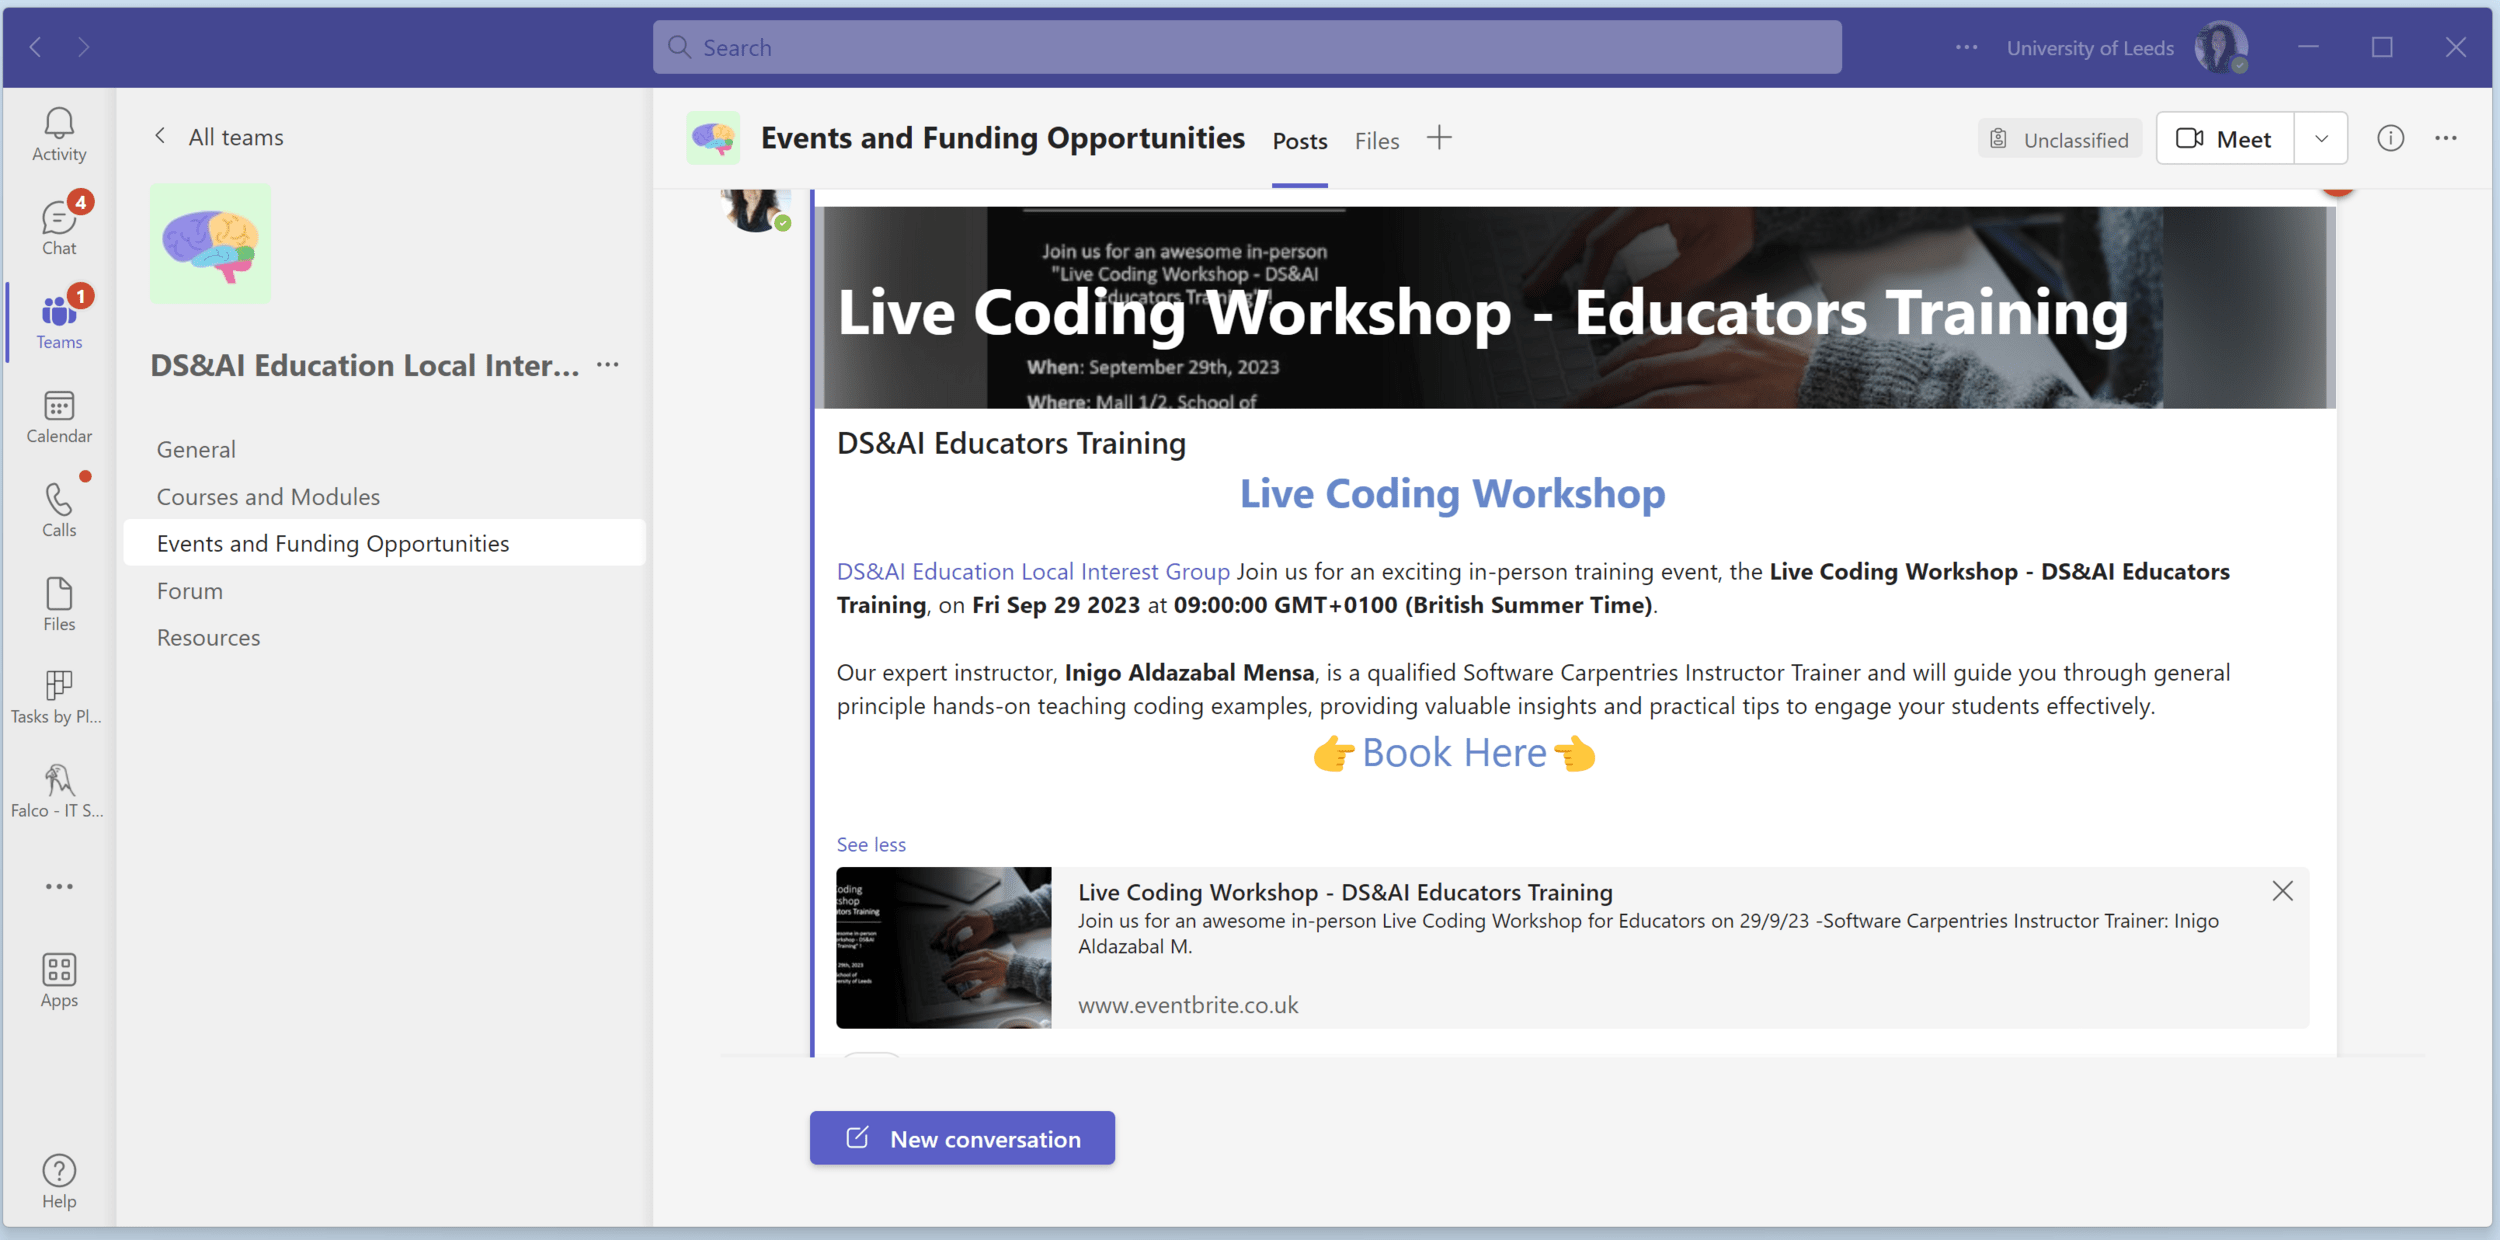This screenshot has height=1240, width=2500.
Task: Open the Apps store icon
Action: click(x=59, y=980)
